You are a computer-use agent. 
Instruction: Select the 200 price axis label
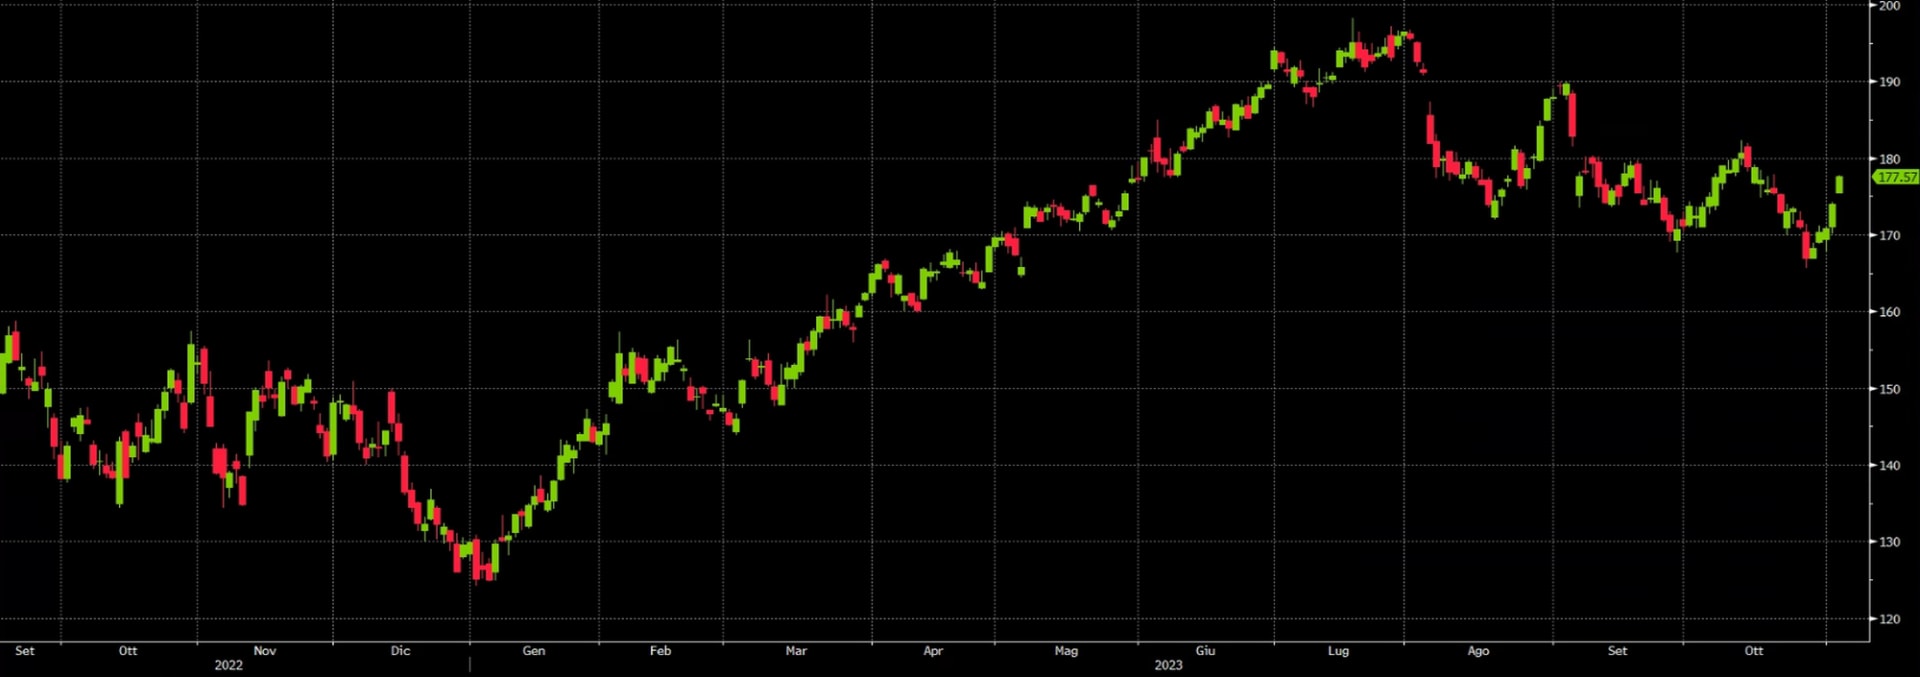(1889, 6)
